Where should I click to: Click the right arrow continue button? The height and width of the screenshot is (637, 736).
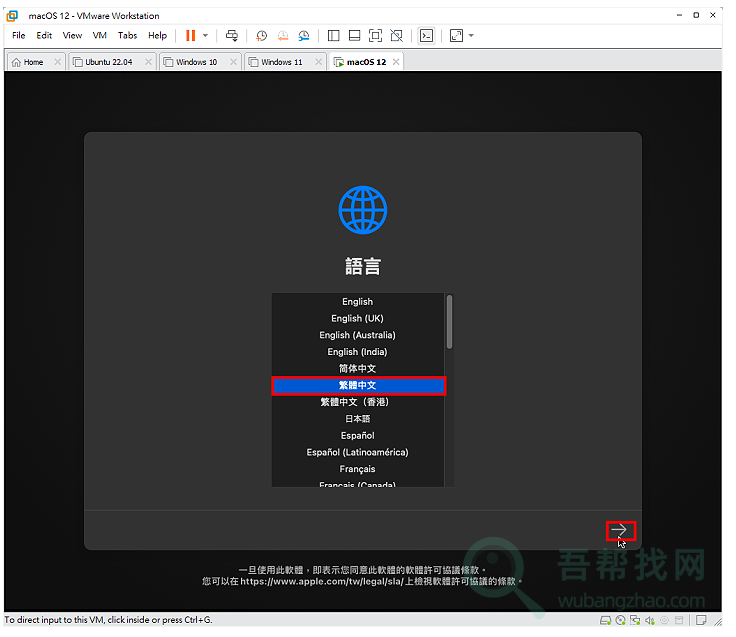621,531
